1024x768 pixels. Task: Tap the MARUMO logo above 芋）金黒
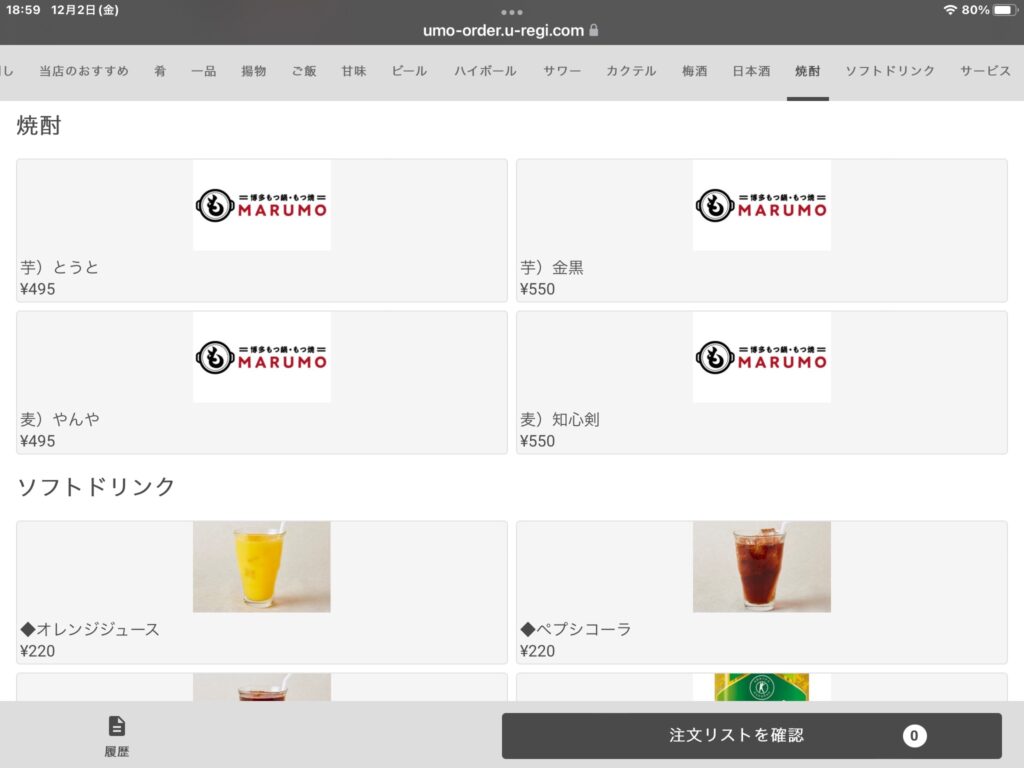761,205
